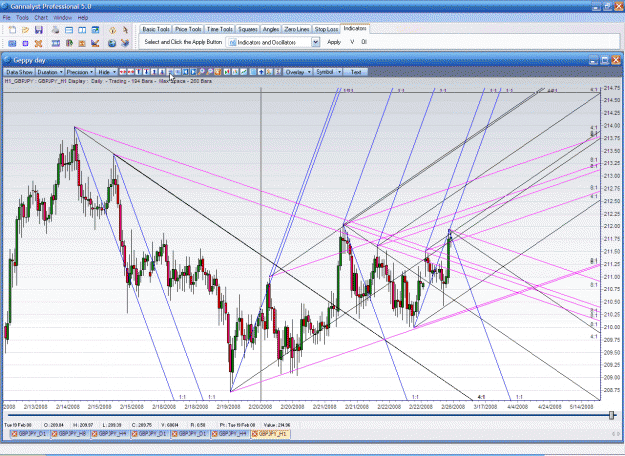Click the orange grid icon after magnifiers

(218, 72)
